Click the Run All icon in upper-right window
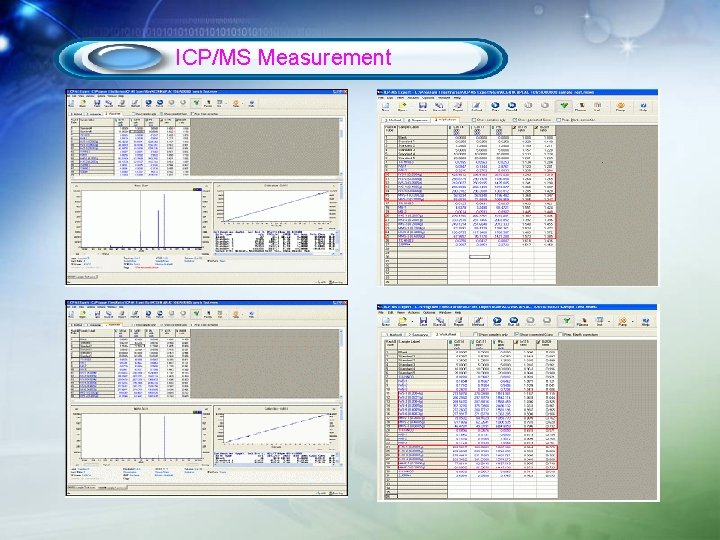The image size is (720, 540). tap(512, 107)
